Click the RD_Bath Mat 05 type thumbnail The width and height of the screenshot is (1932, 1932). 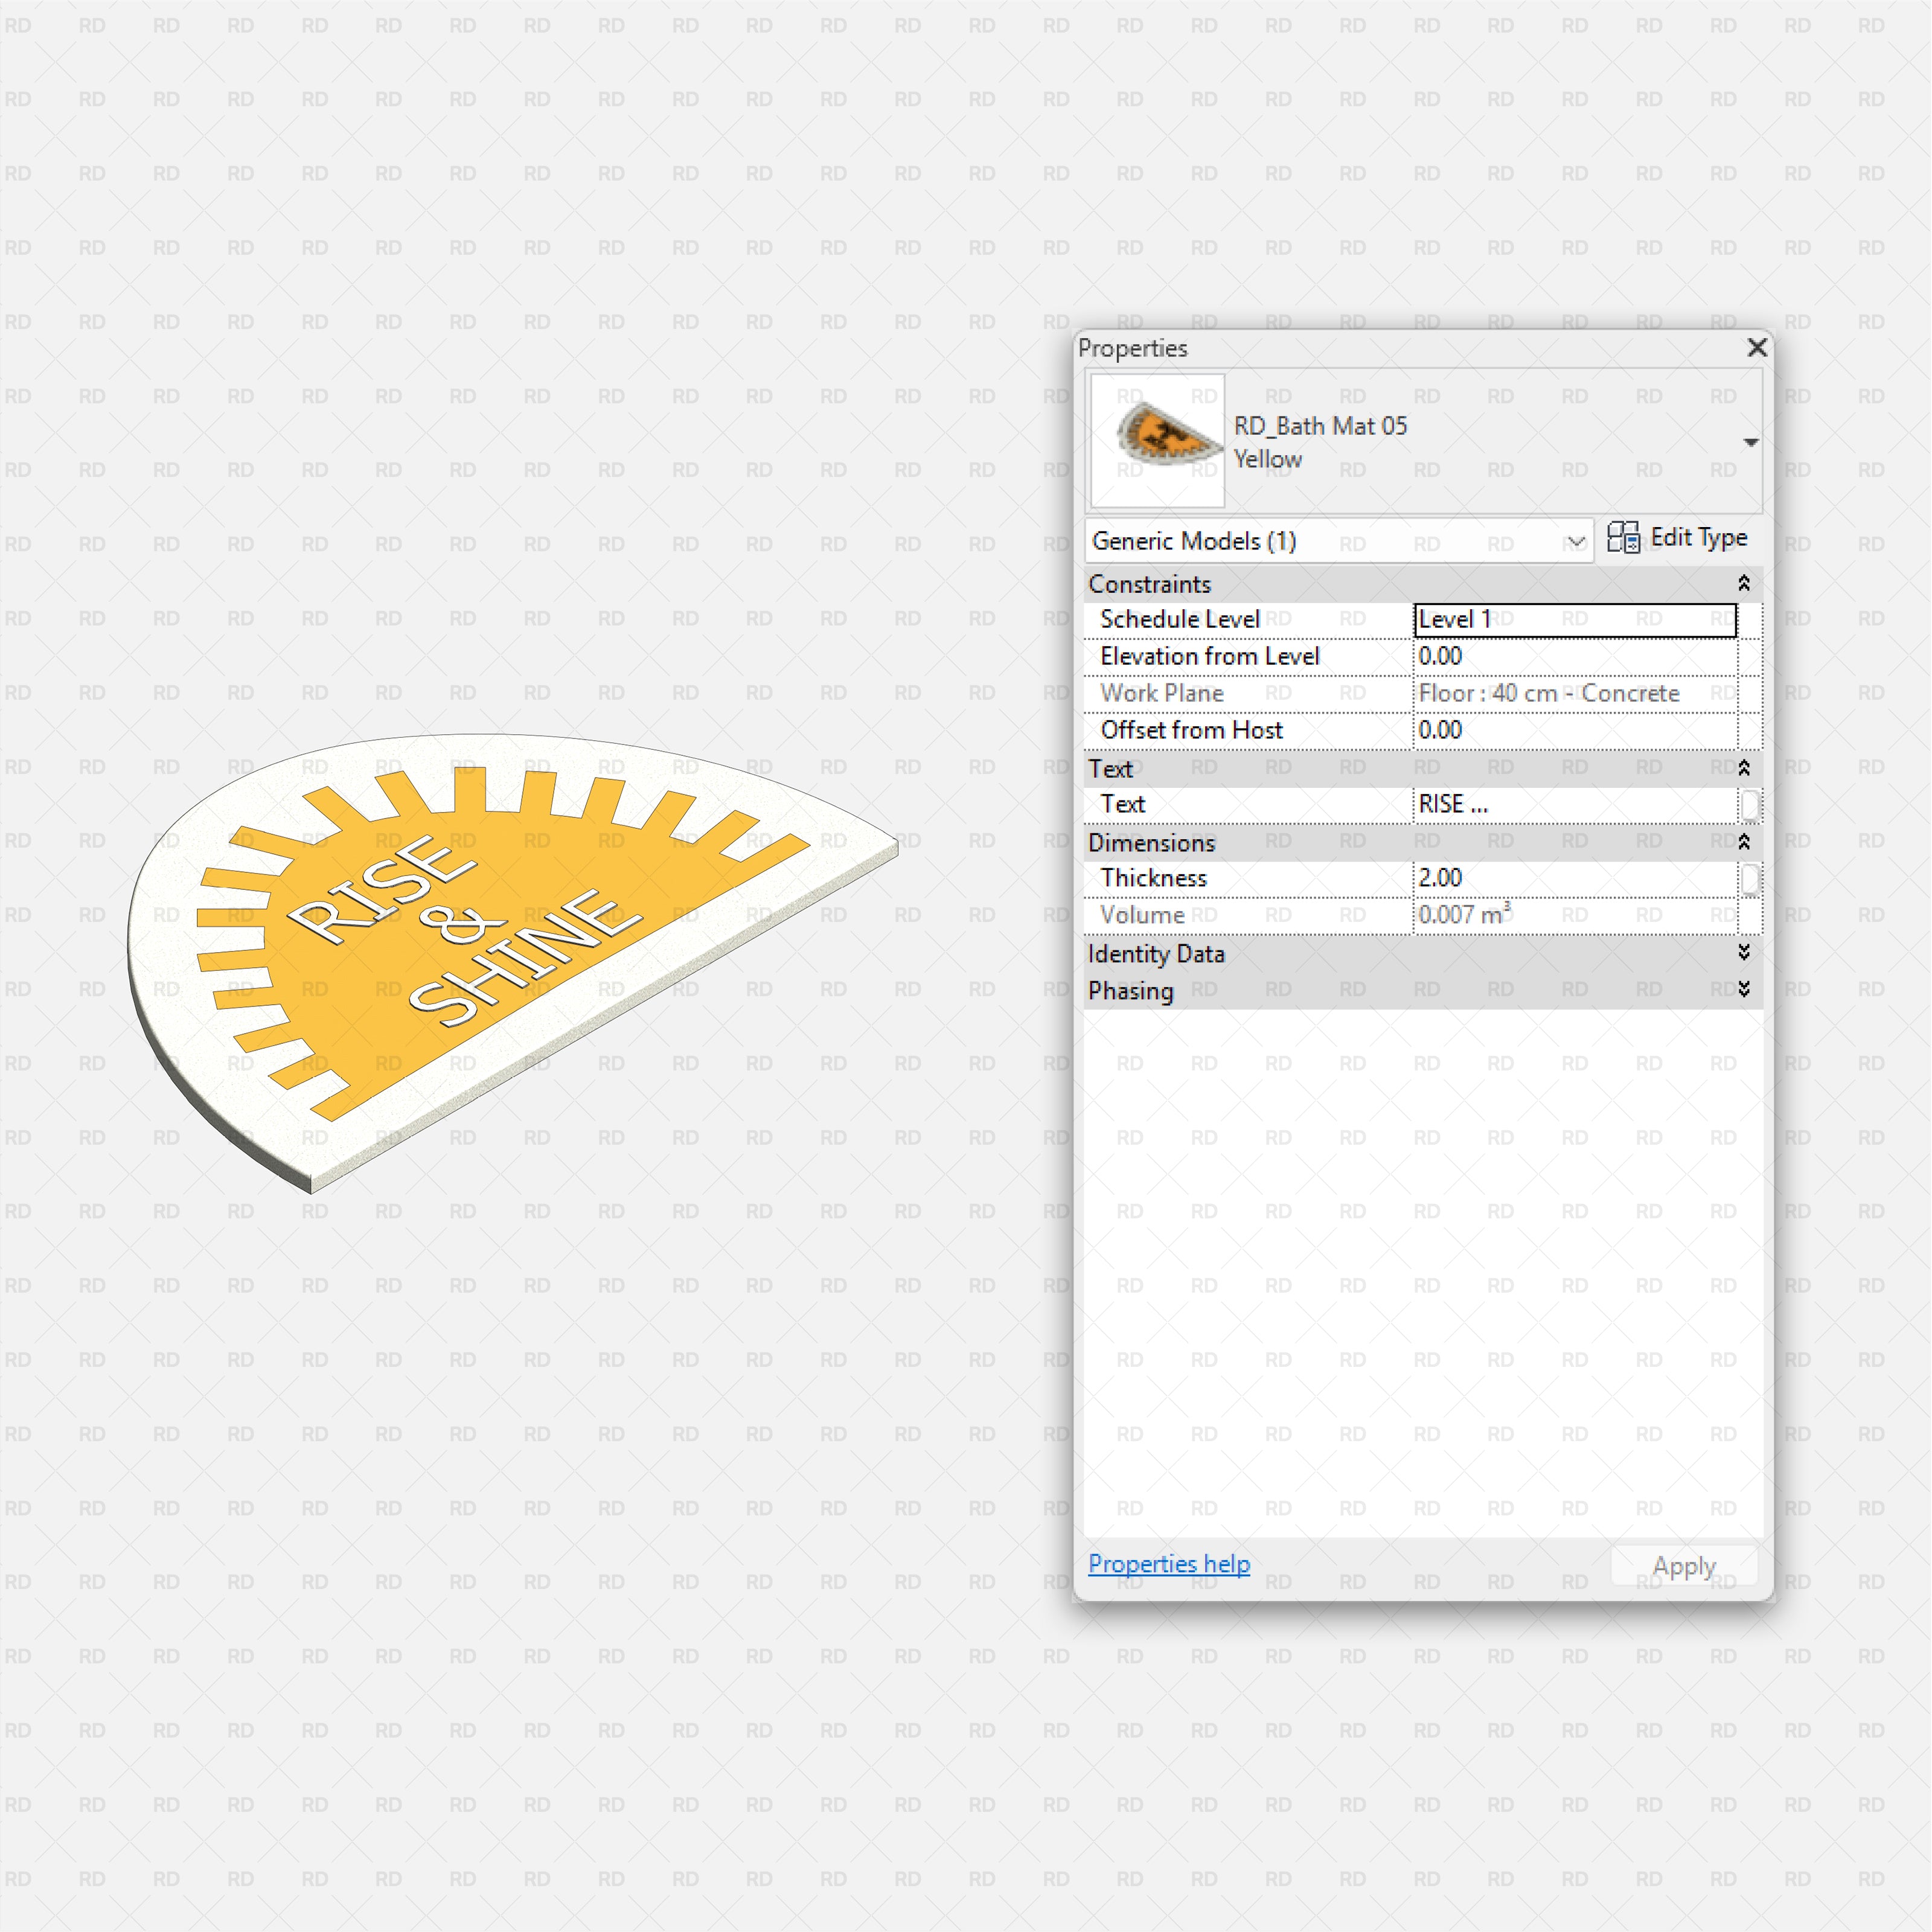tap(1157, 440)
